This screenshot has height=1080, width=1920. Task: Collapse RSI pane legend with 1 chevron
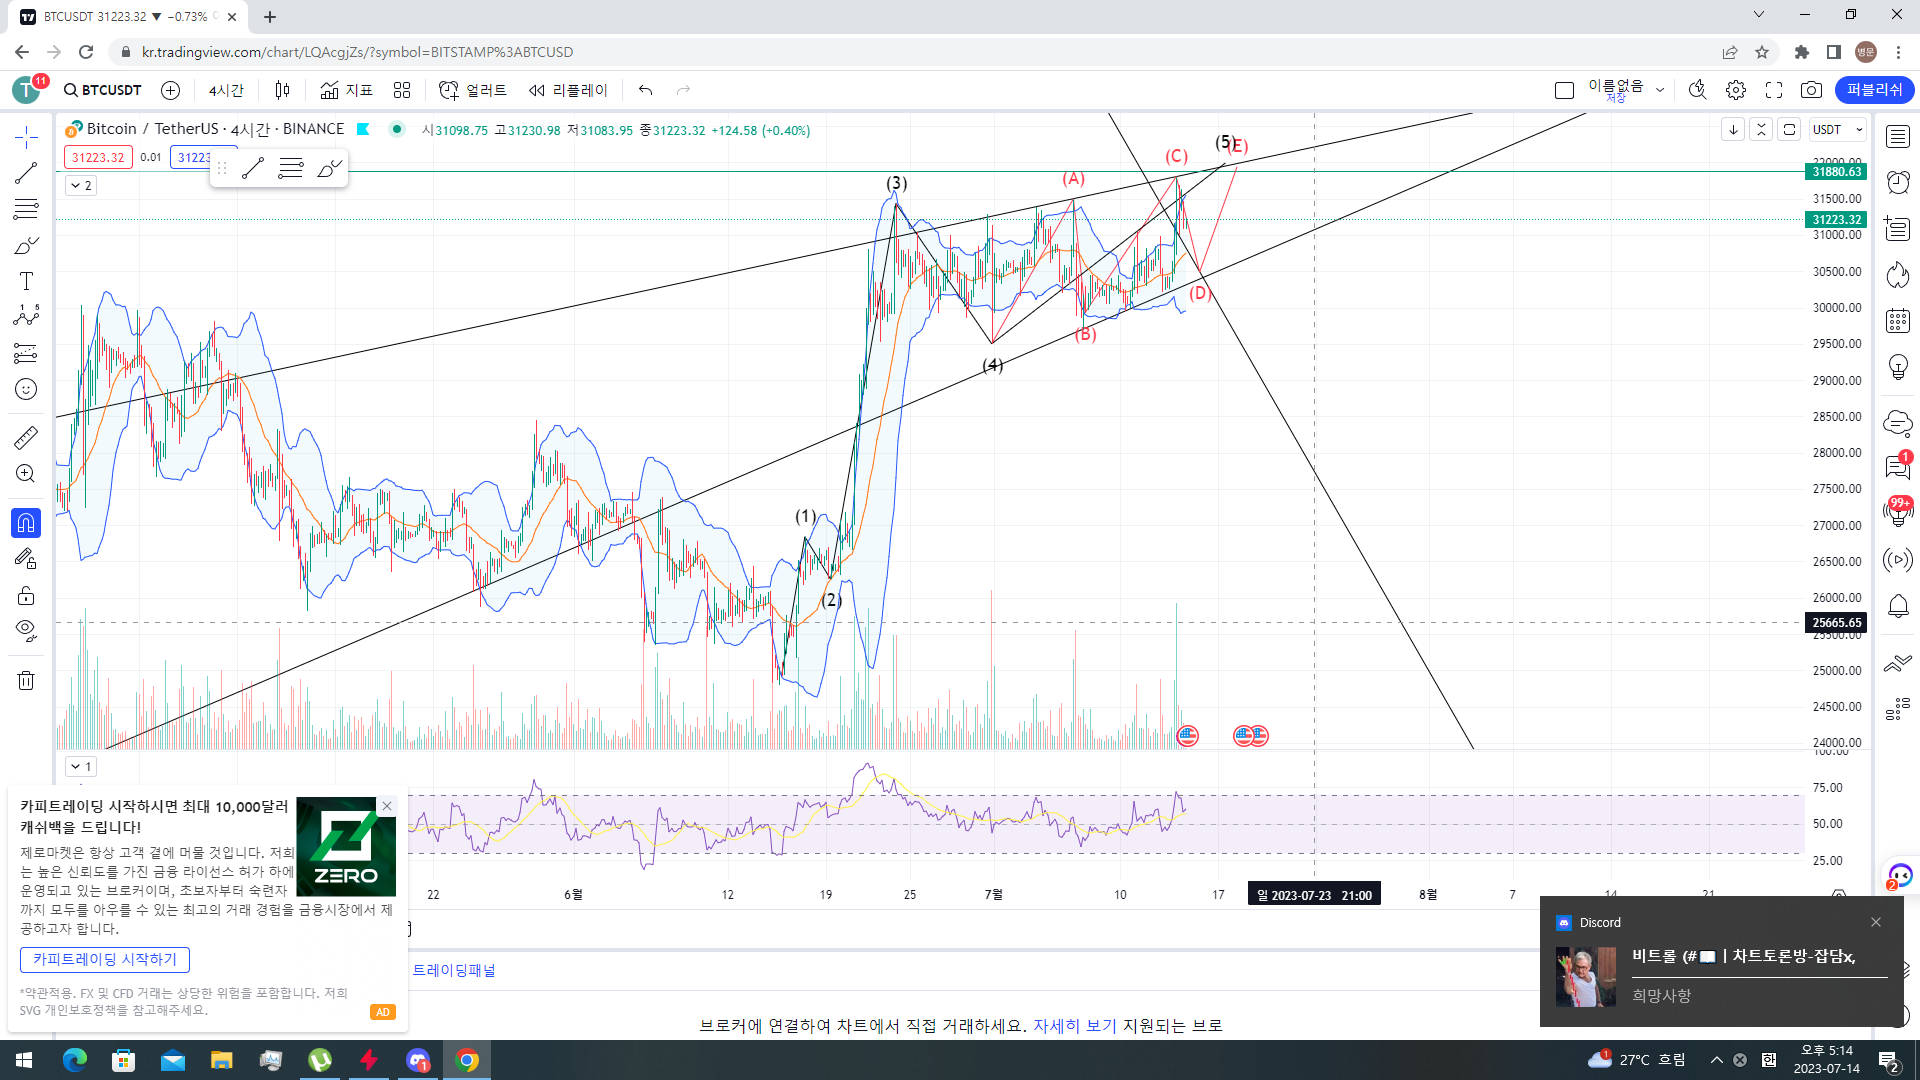pyautogui.click(x=81, y=766)
